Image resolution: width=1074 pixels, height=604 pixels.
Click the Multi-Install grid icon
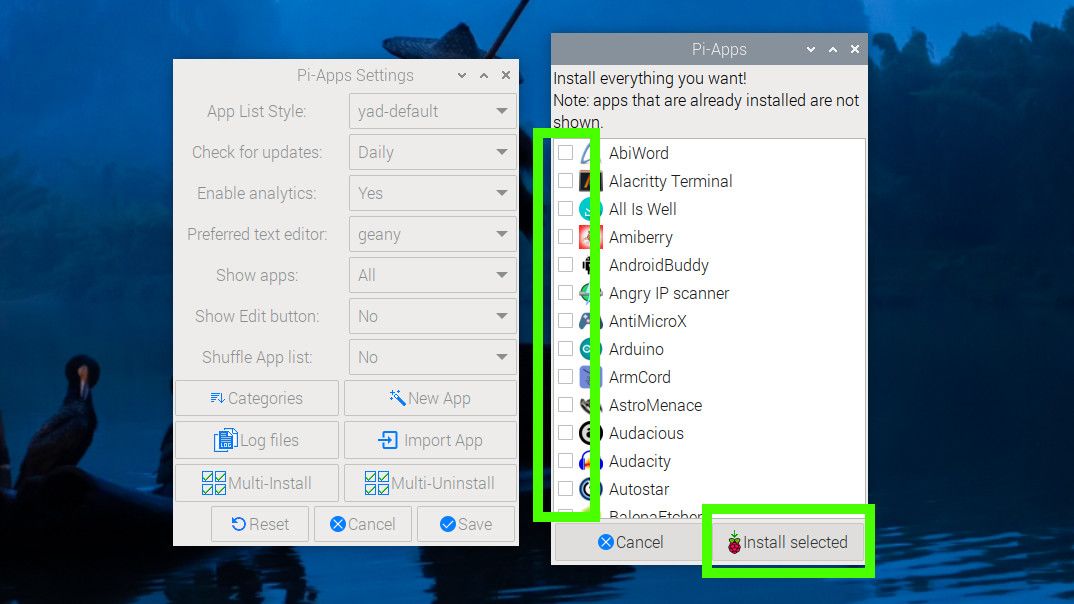(213, 483)
